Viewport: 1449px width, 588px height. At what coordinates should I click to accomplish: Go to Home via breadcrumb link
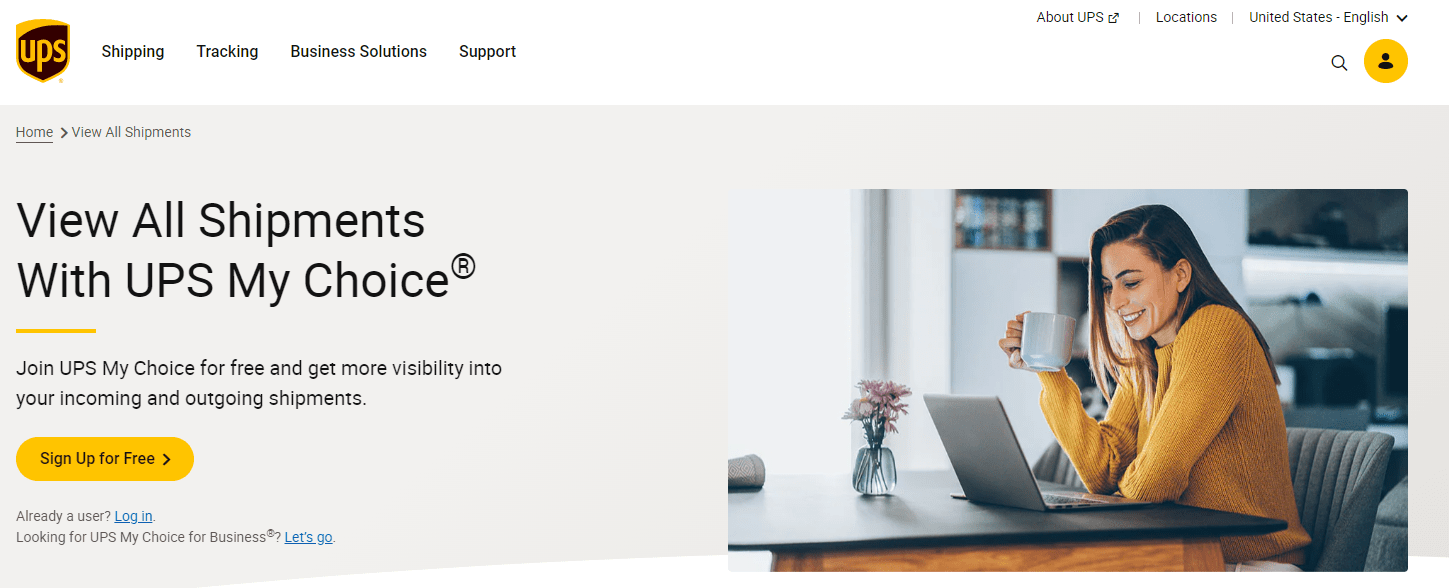pyautogui.click(x=34, y=132)
